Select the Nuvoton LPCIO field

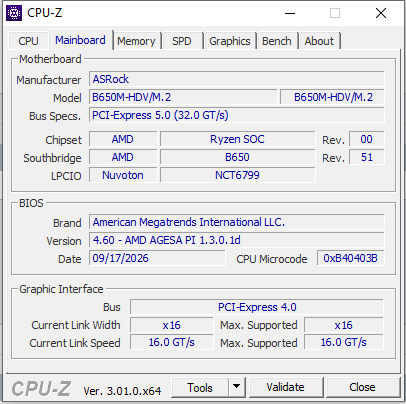[123, 175]
